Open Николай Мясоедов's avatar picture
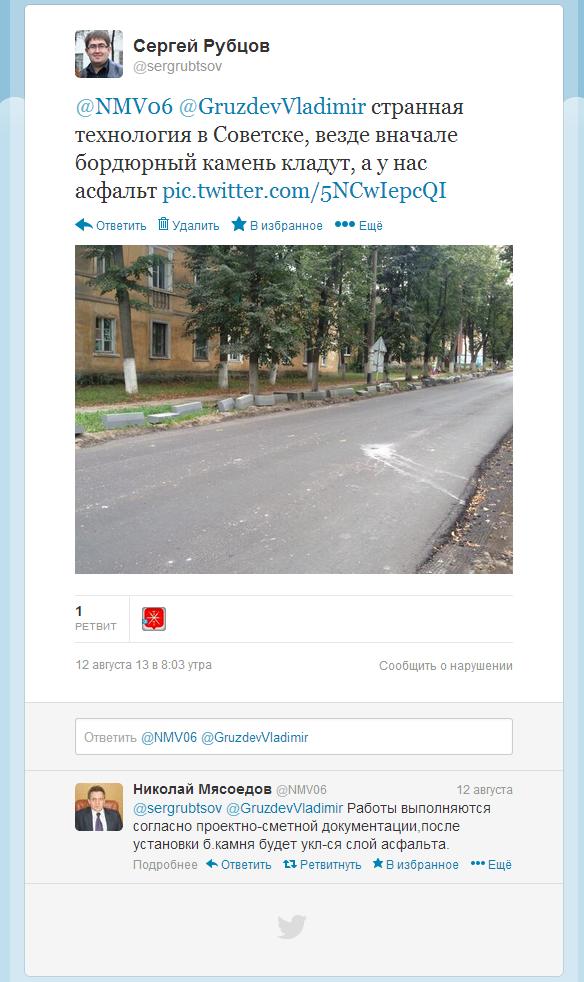584x982 pixels. (x=99, y=807)
